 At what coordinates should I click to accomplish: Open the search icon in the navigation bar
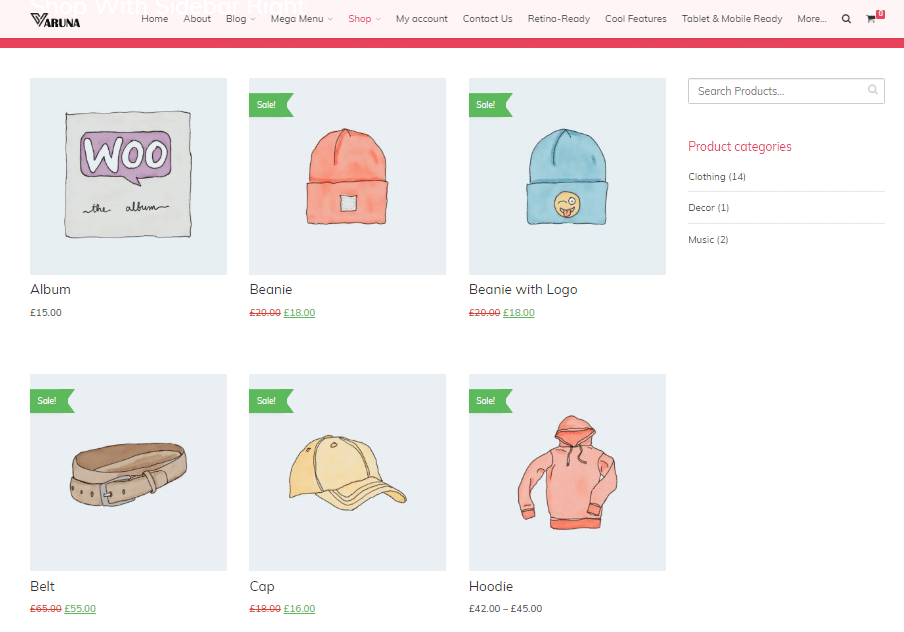pyautogui.click(x=846, y=18)
